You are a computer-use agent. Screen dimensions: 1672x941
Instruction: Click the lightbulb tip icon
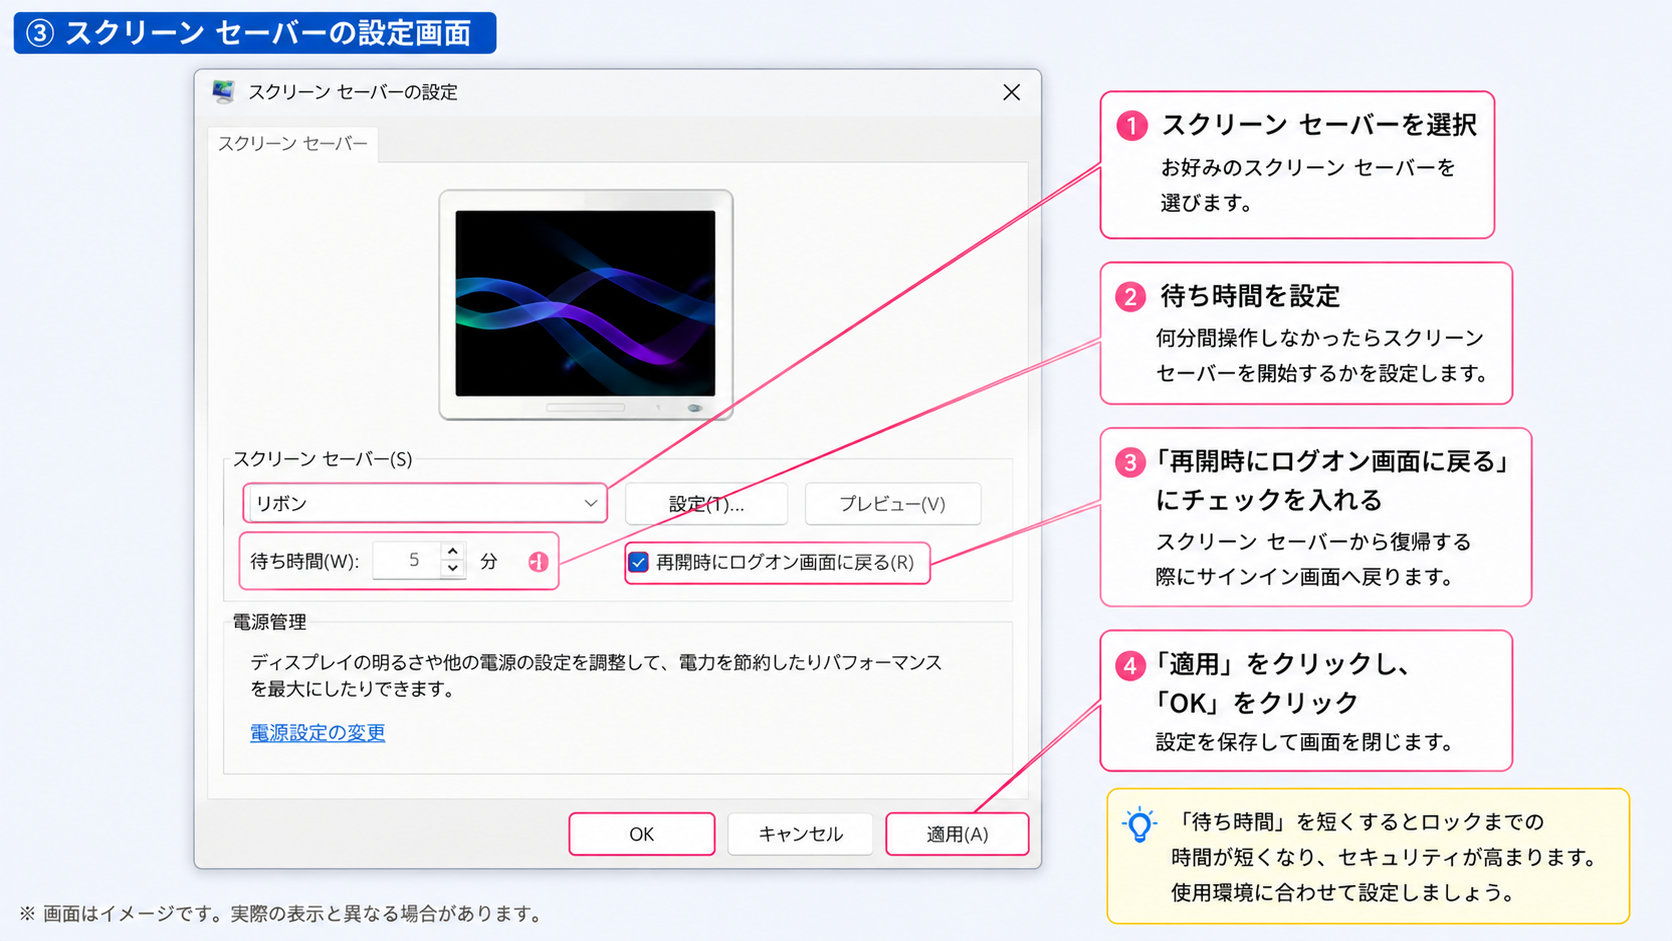(x=1139, y=826)
